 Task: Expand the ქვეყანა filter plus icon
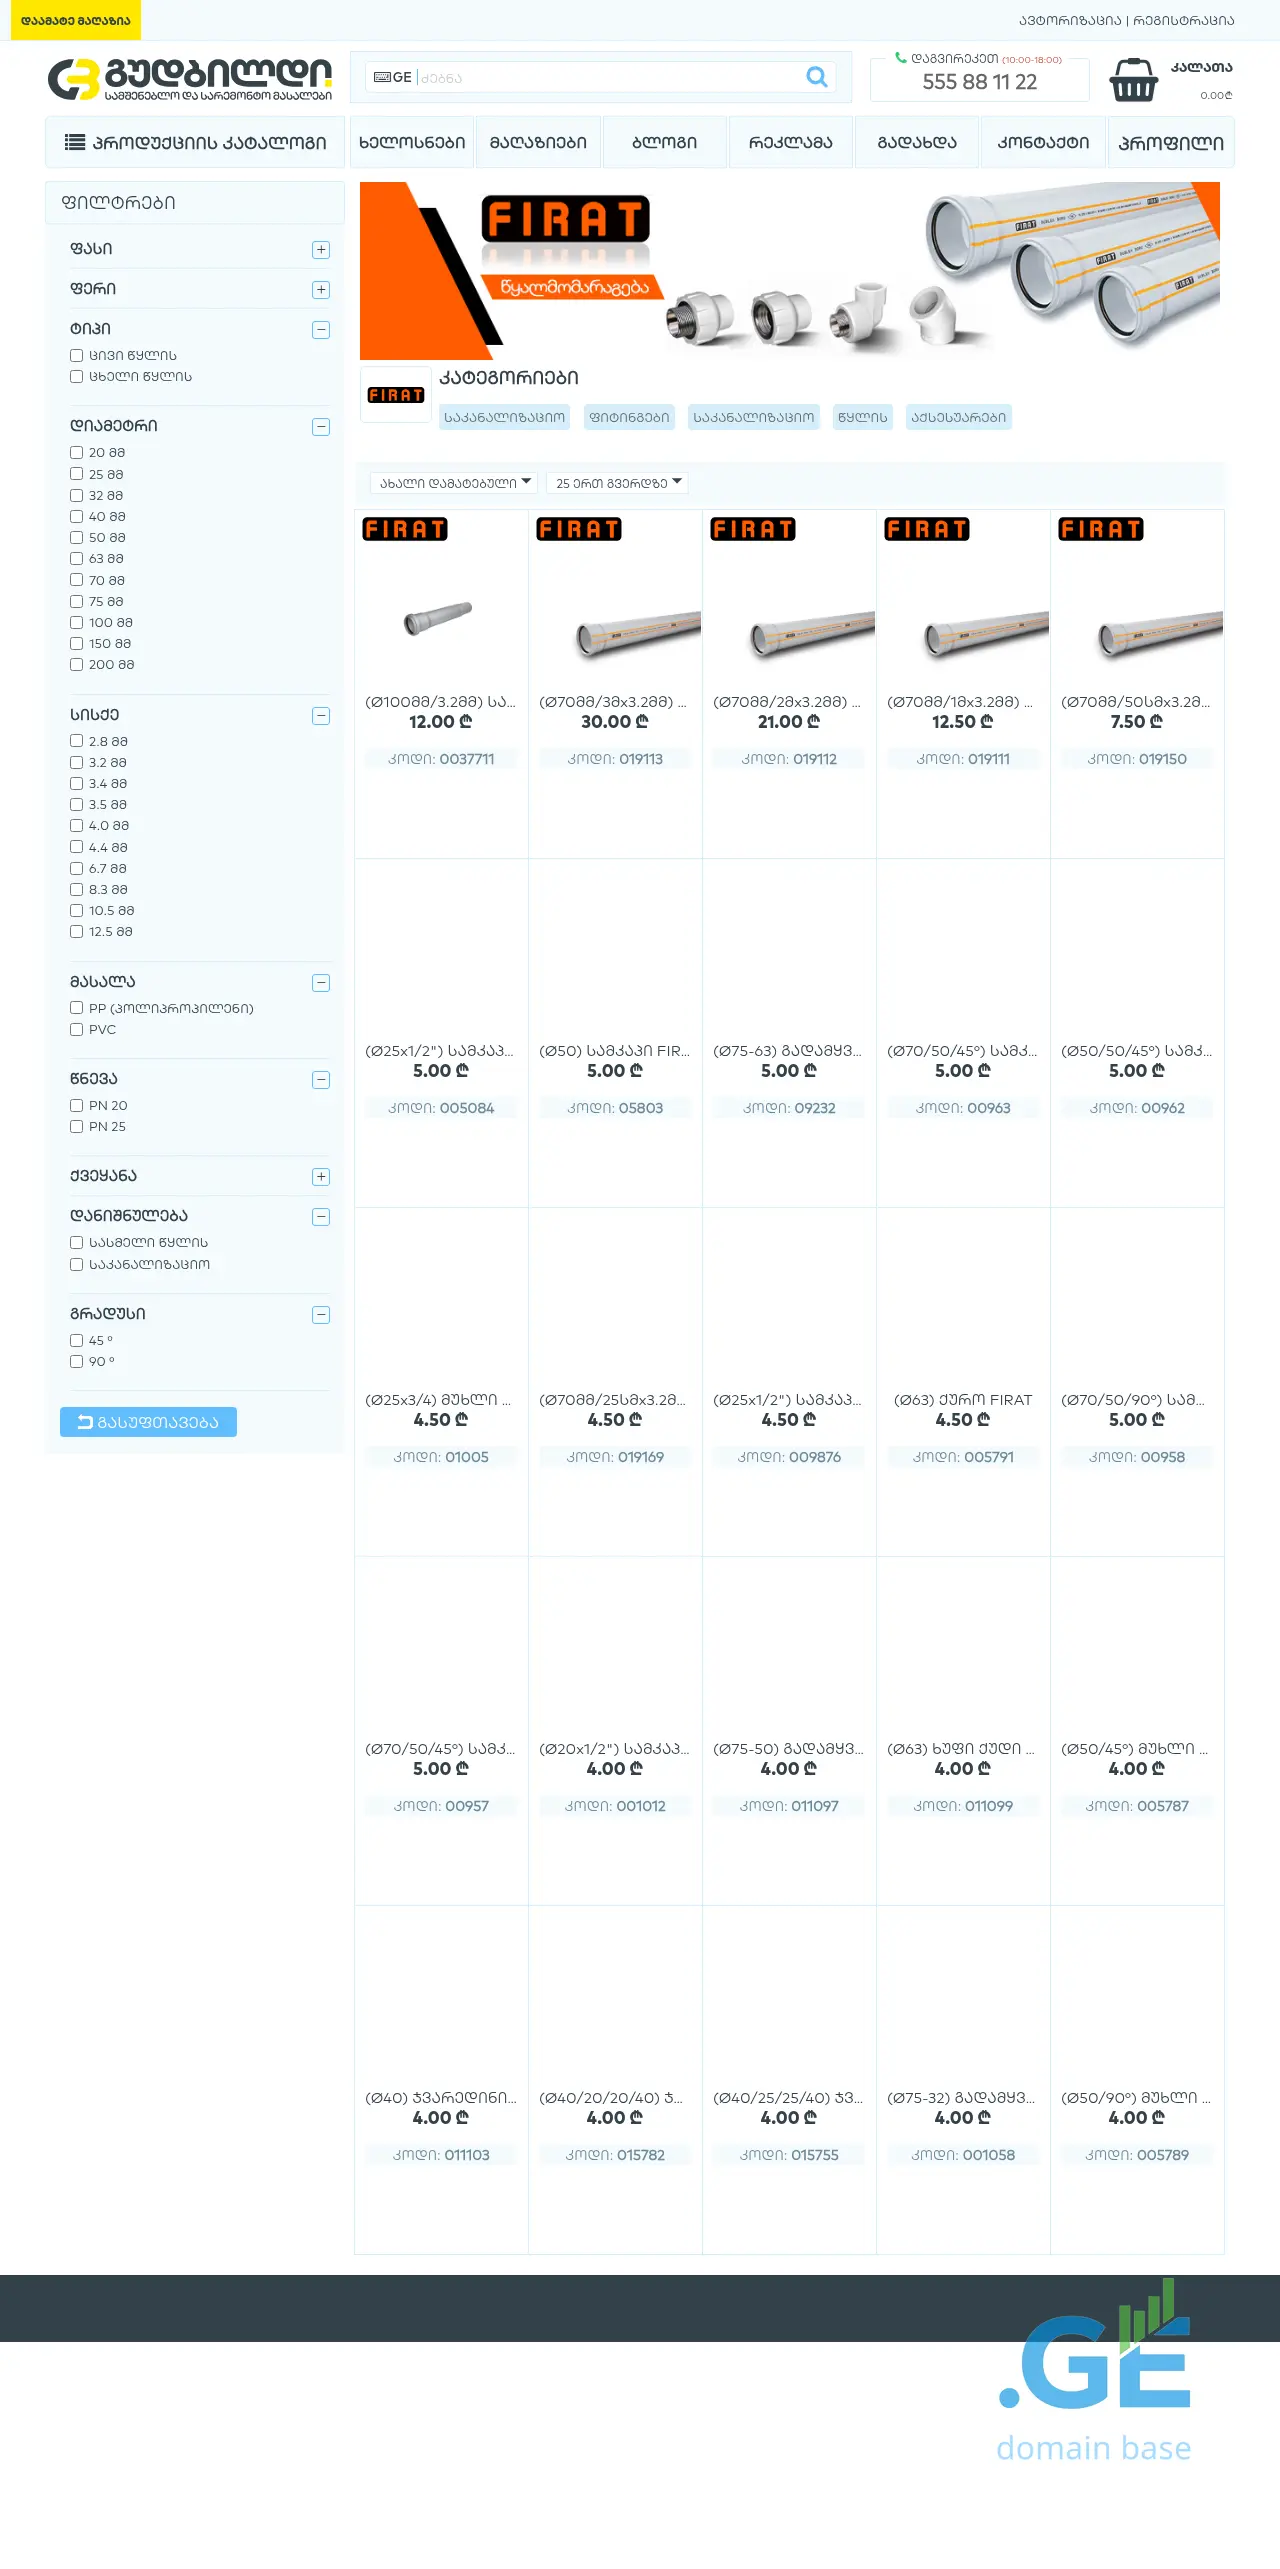(321, 1177)
